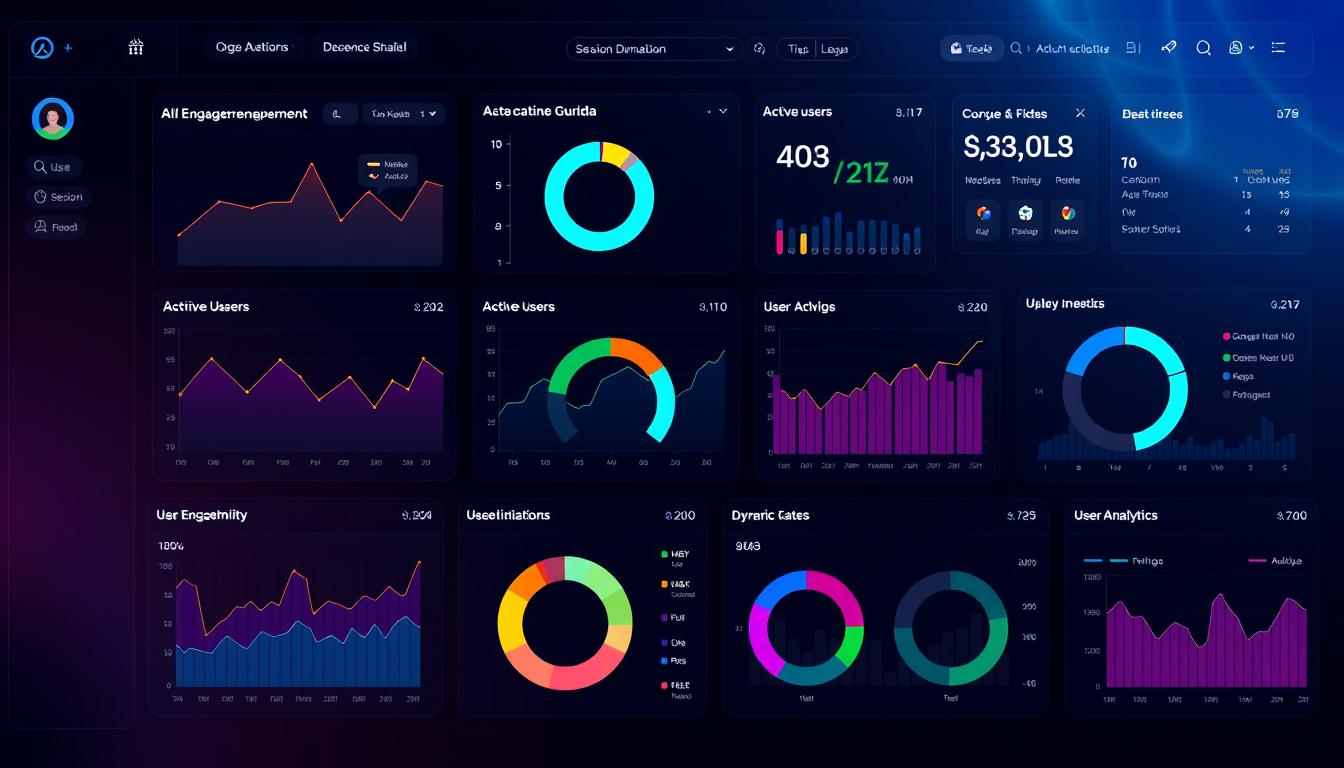
Task: Open the 'Tun Kosts' dropdown in All Engagement
Action: (x=403, y=114)
